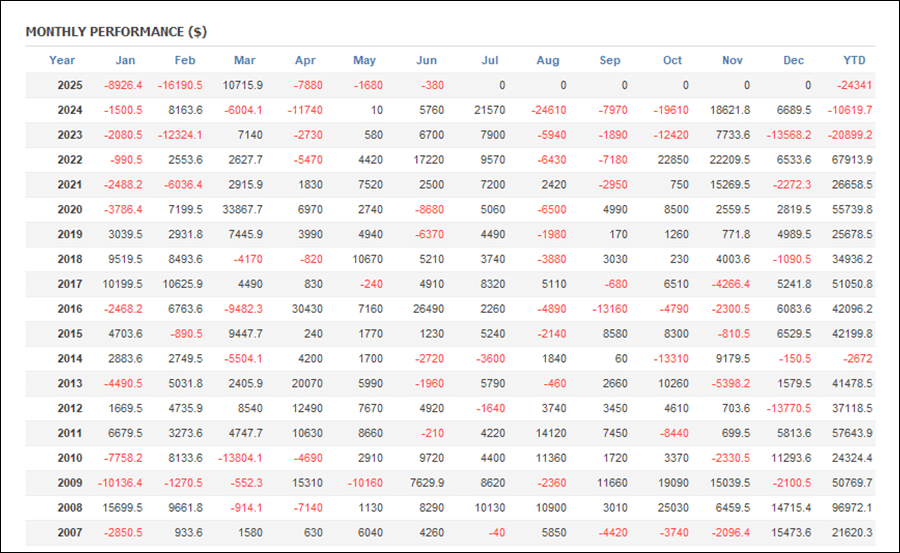900x553 pixels.
Task: Select the 2022 year row label
Action: click(70, 160)
